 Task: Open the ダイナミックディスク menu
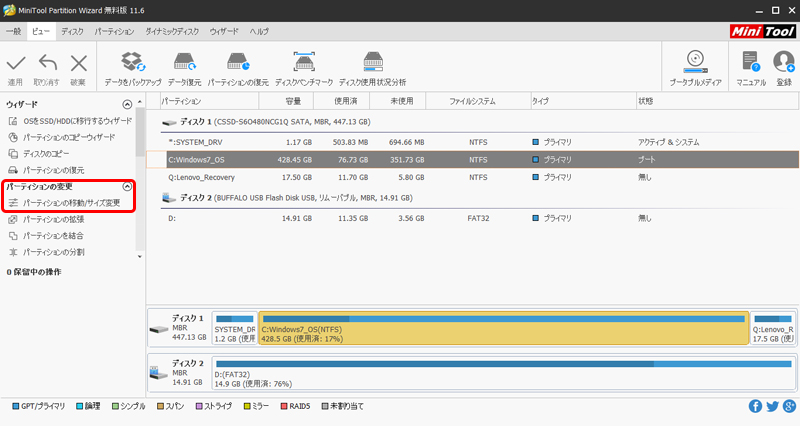coord(172,32)
